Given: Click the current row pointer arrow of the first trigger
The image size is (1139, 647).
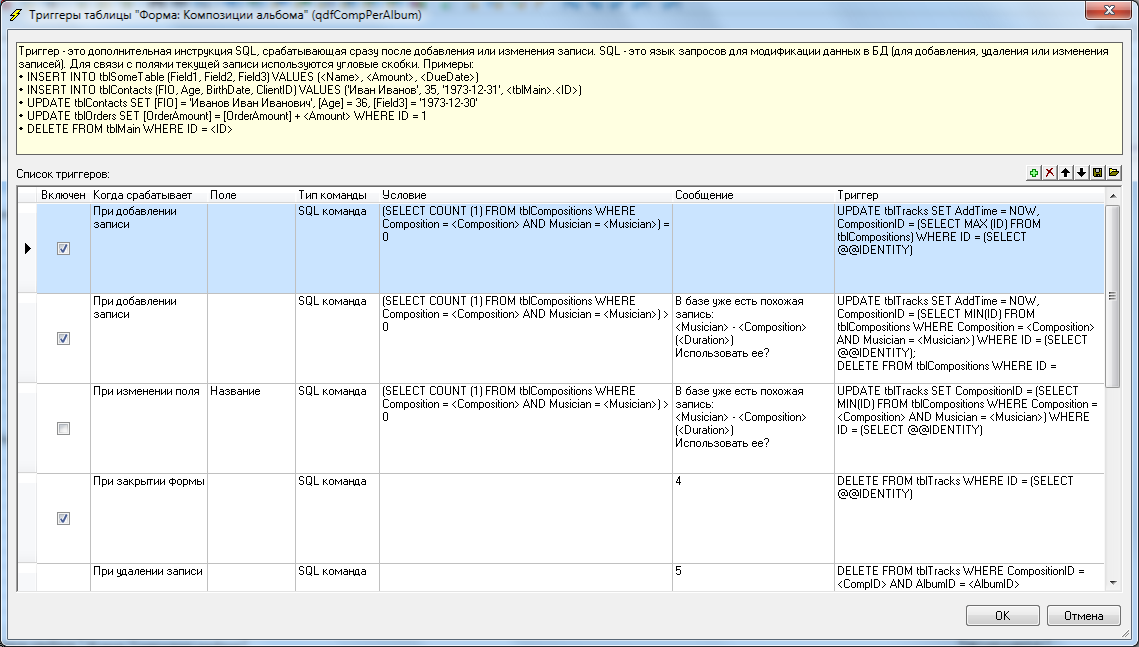Looking at the screenshot, I should coord(27,248).
